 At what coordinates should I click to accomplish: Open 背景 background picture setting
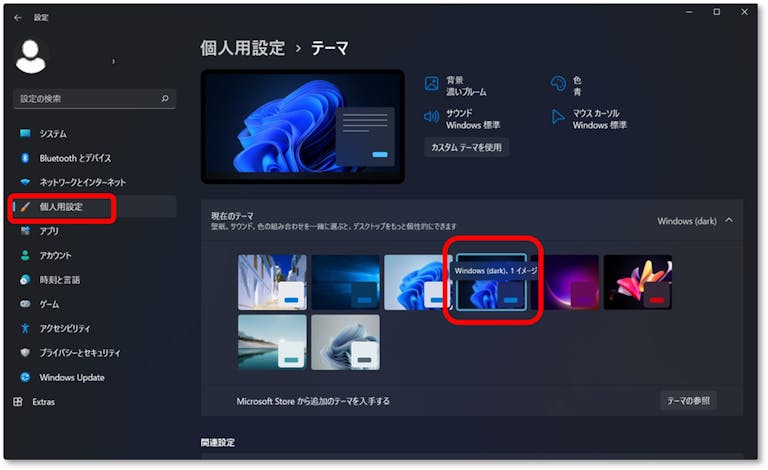point(456,86)
